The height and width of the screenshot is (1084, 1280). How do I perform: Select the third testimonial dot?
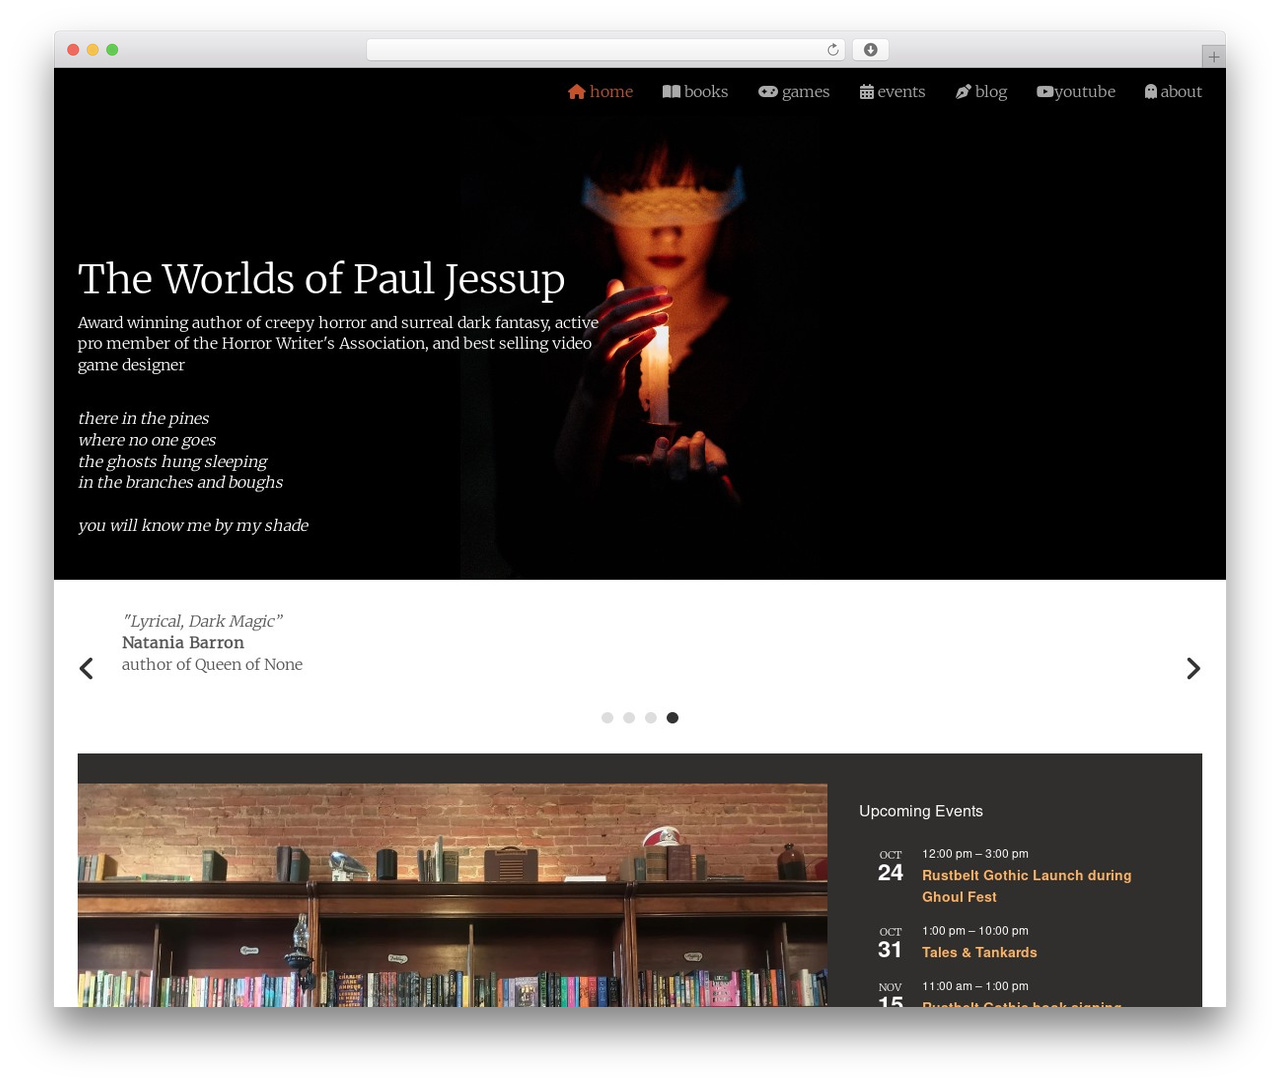click(651, 718)
